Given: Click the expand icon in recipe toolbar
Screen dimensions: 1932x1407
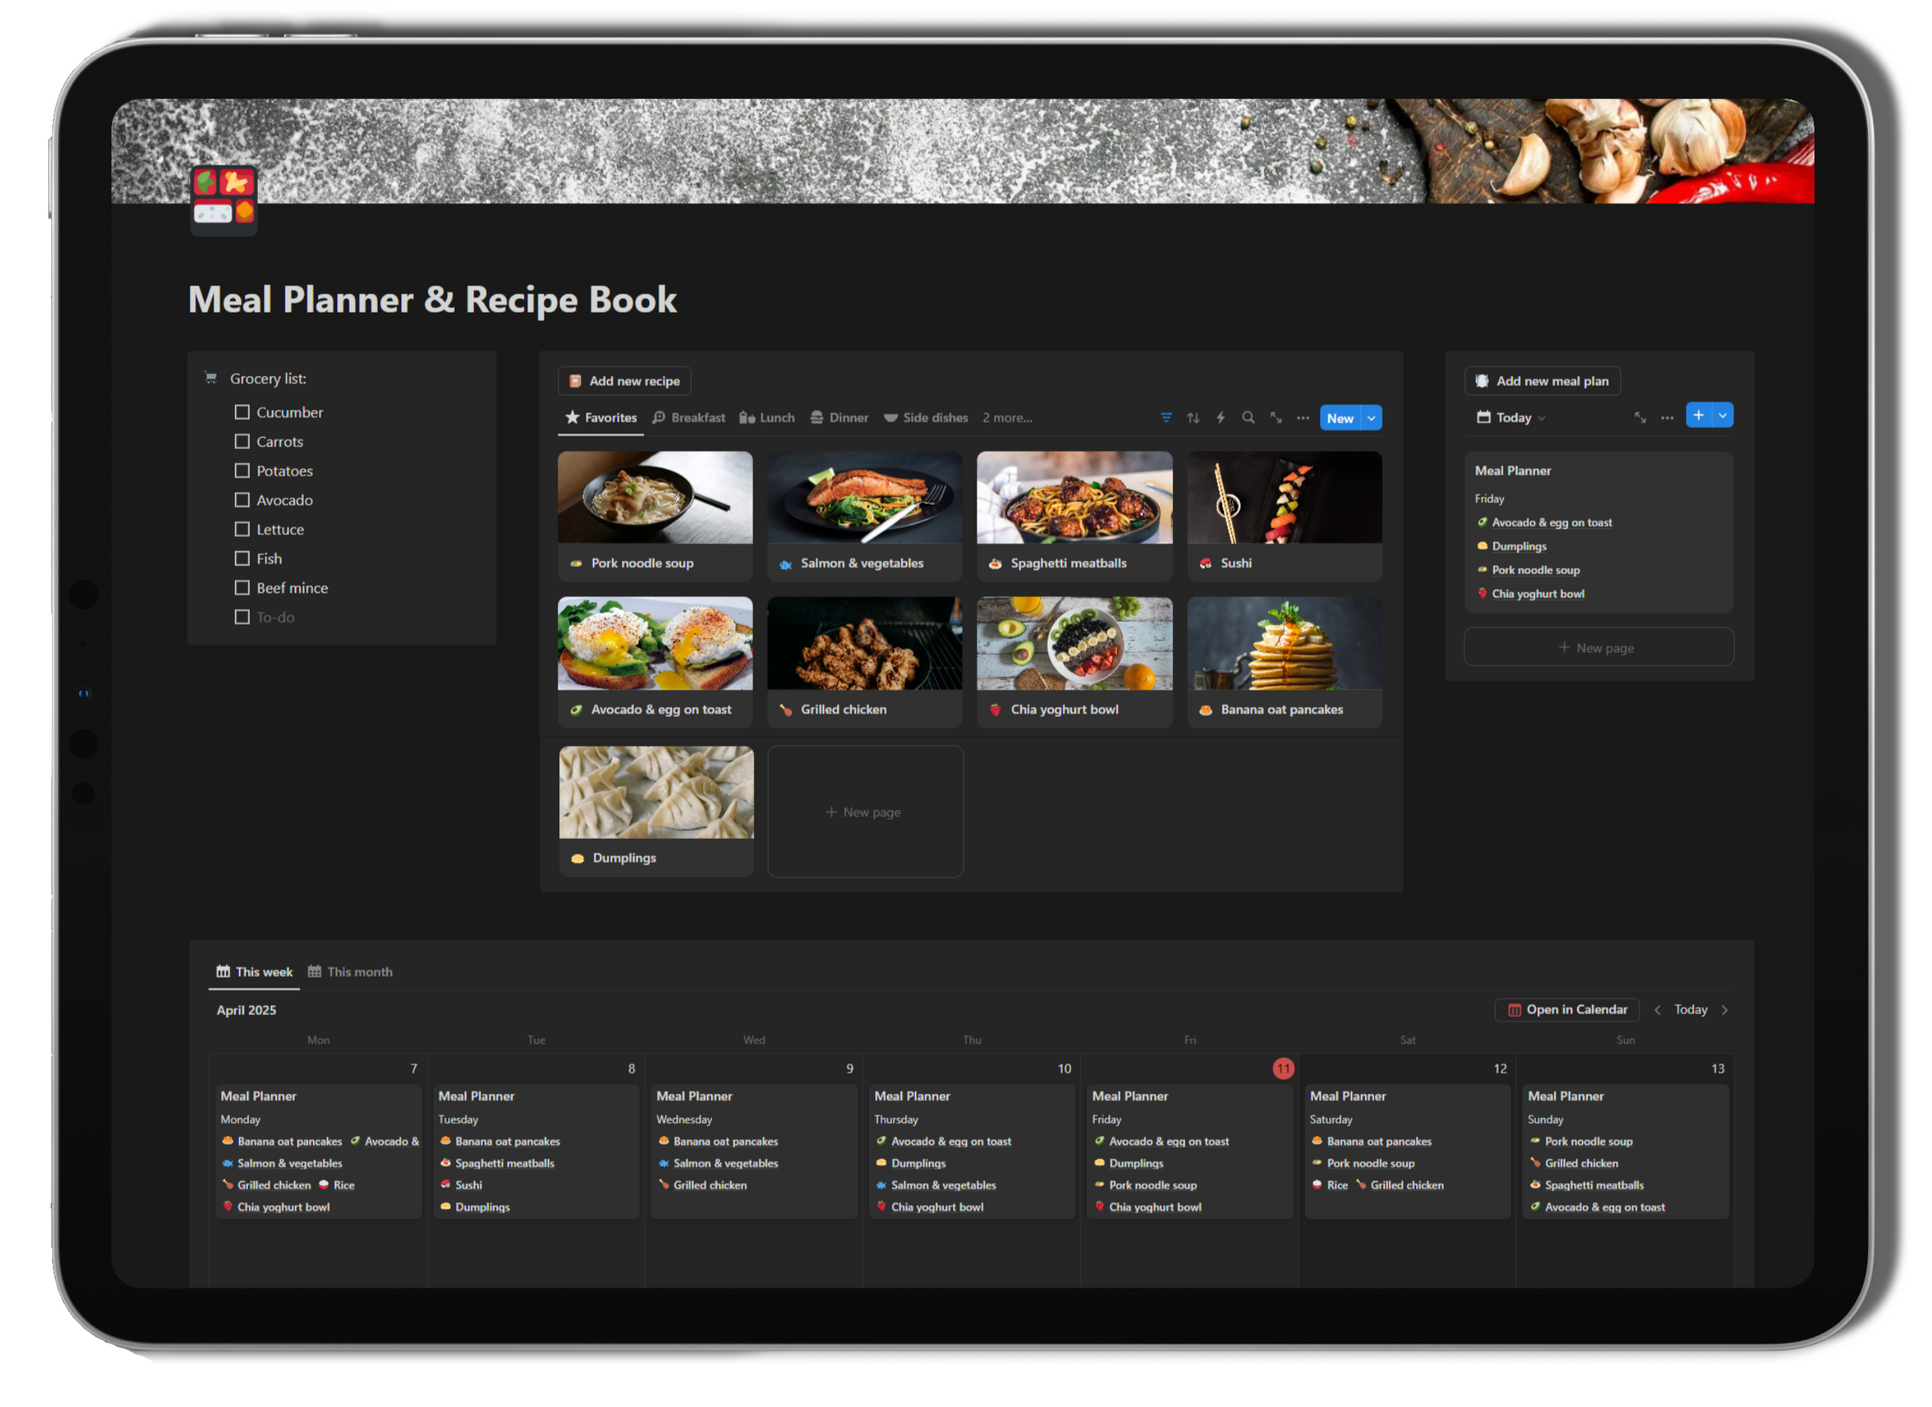Looking at the screenshot, I should point(1276,418).
